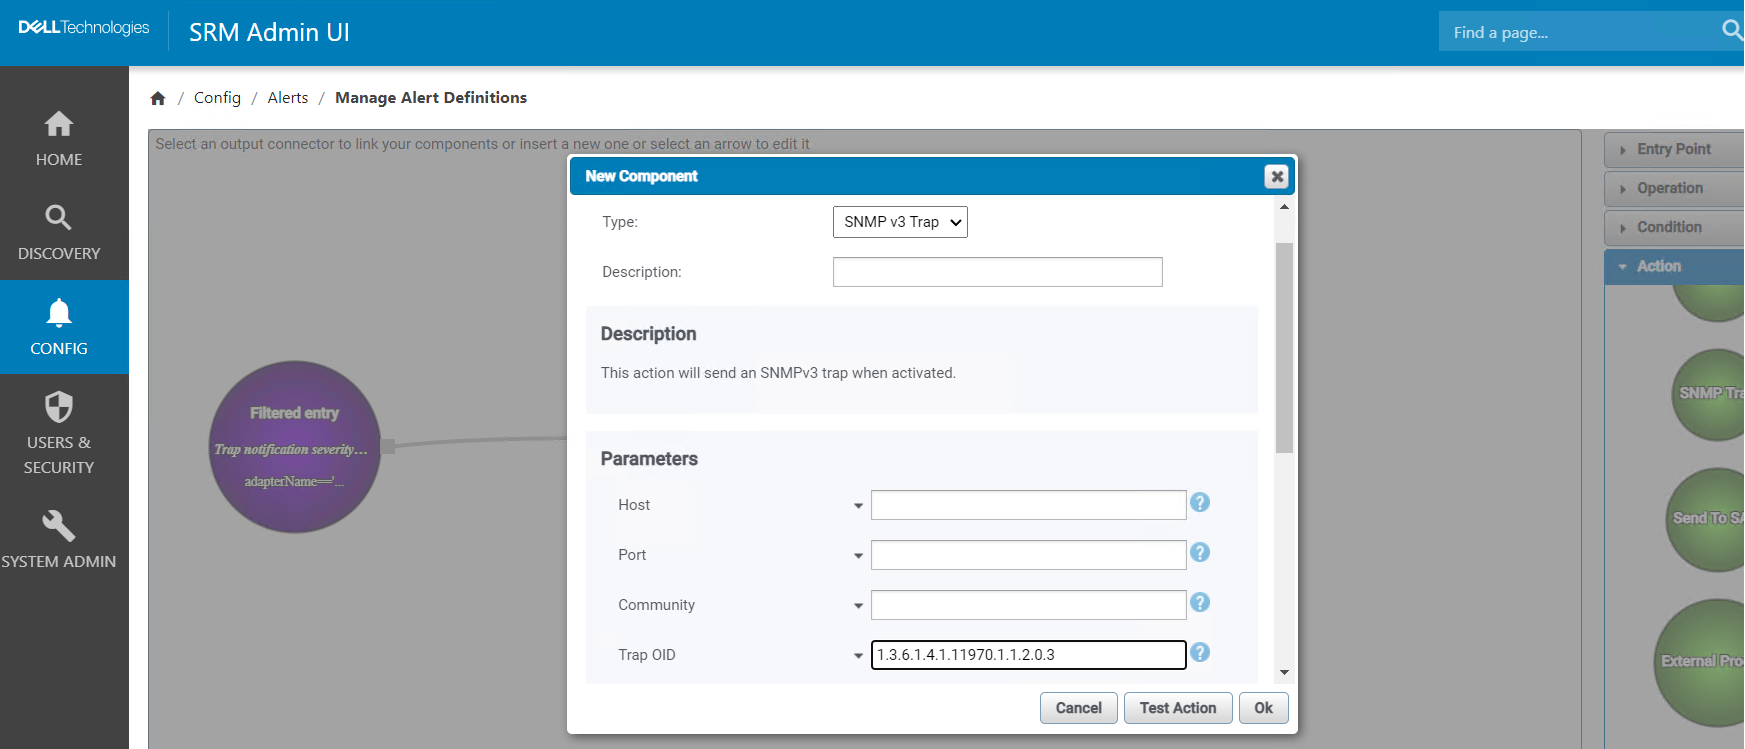
Task: Show help for Trap OID parameter
Action: (x=1200, y=652)
